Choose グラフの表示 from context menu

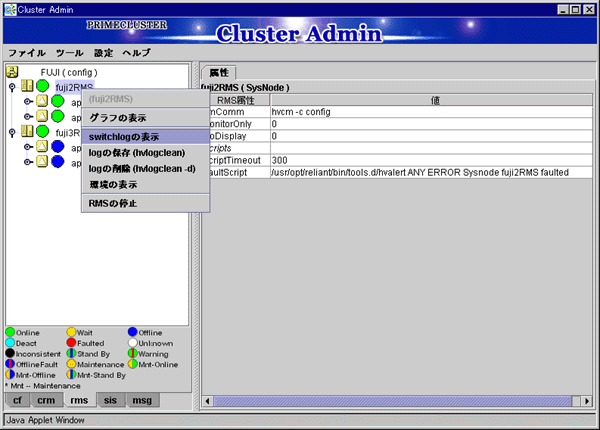click(x=145, y=118)
